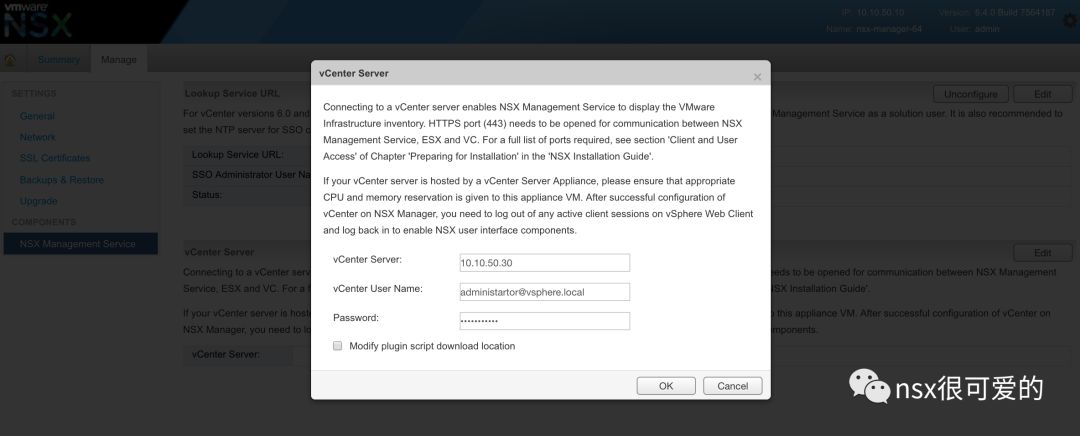This screenshot has width=1080, height=436.
Task: Click Edit button in vCenter Server section
Action: coord(1043,253)
